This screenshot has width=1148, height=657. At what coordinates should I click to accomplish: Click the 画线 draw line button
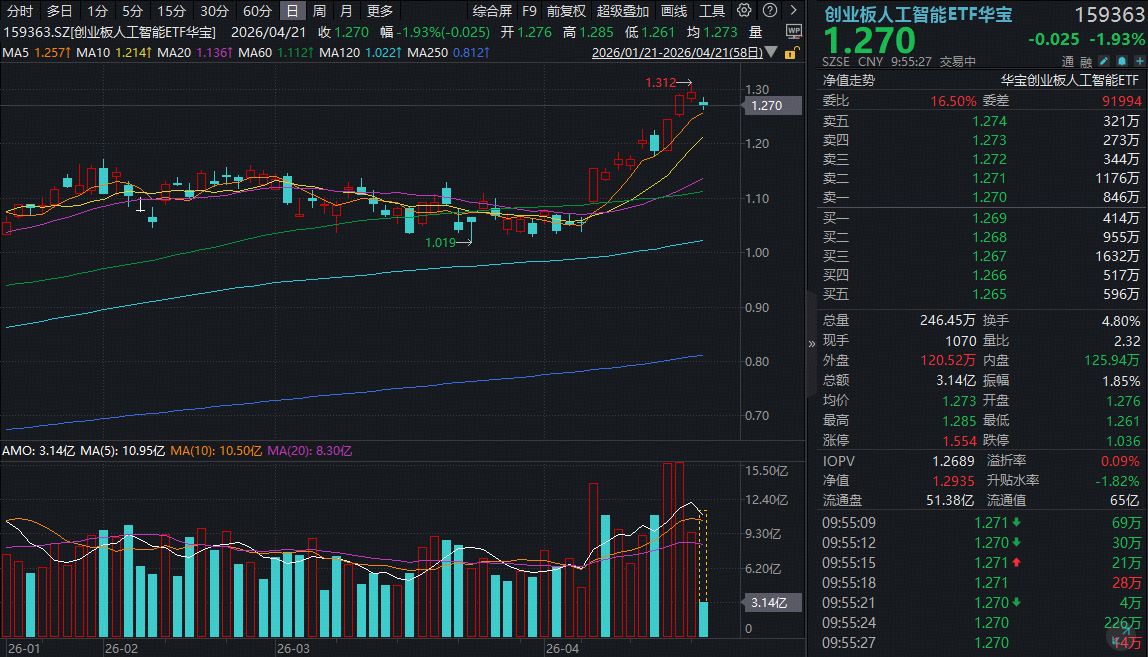(674, 11)
